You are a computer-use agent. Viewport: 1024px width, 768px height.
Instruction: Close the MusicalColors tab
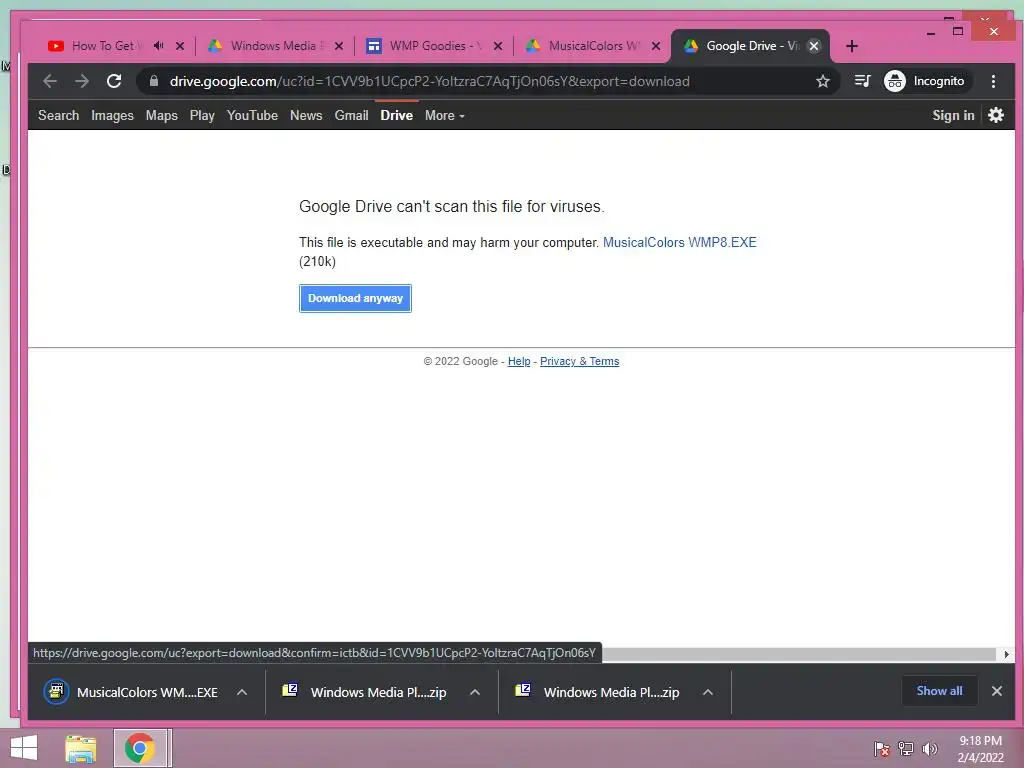[656, 46]
